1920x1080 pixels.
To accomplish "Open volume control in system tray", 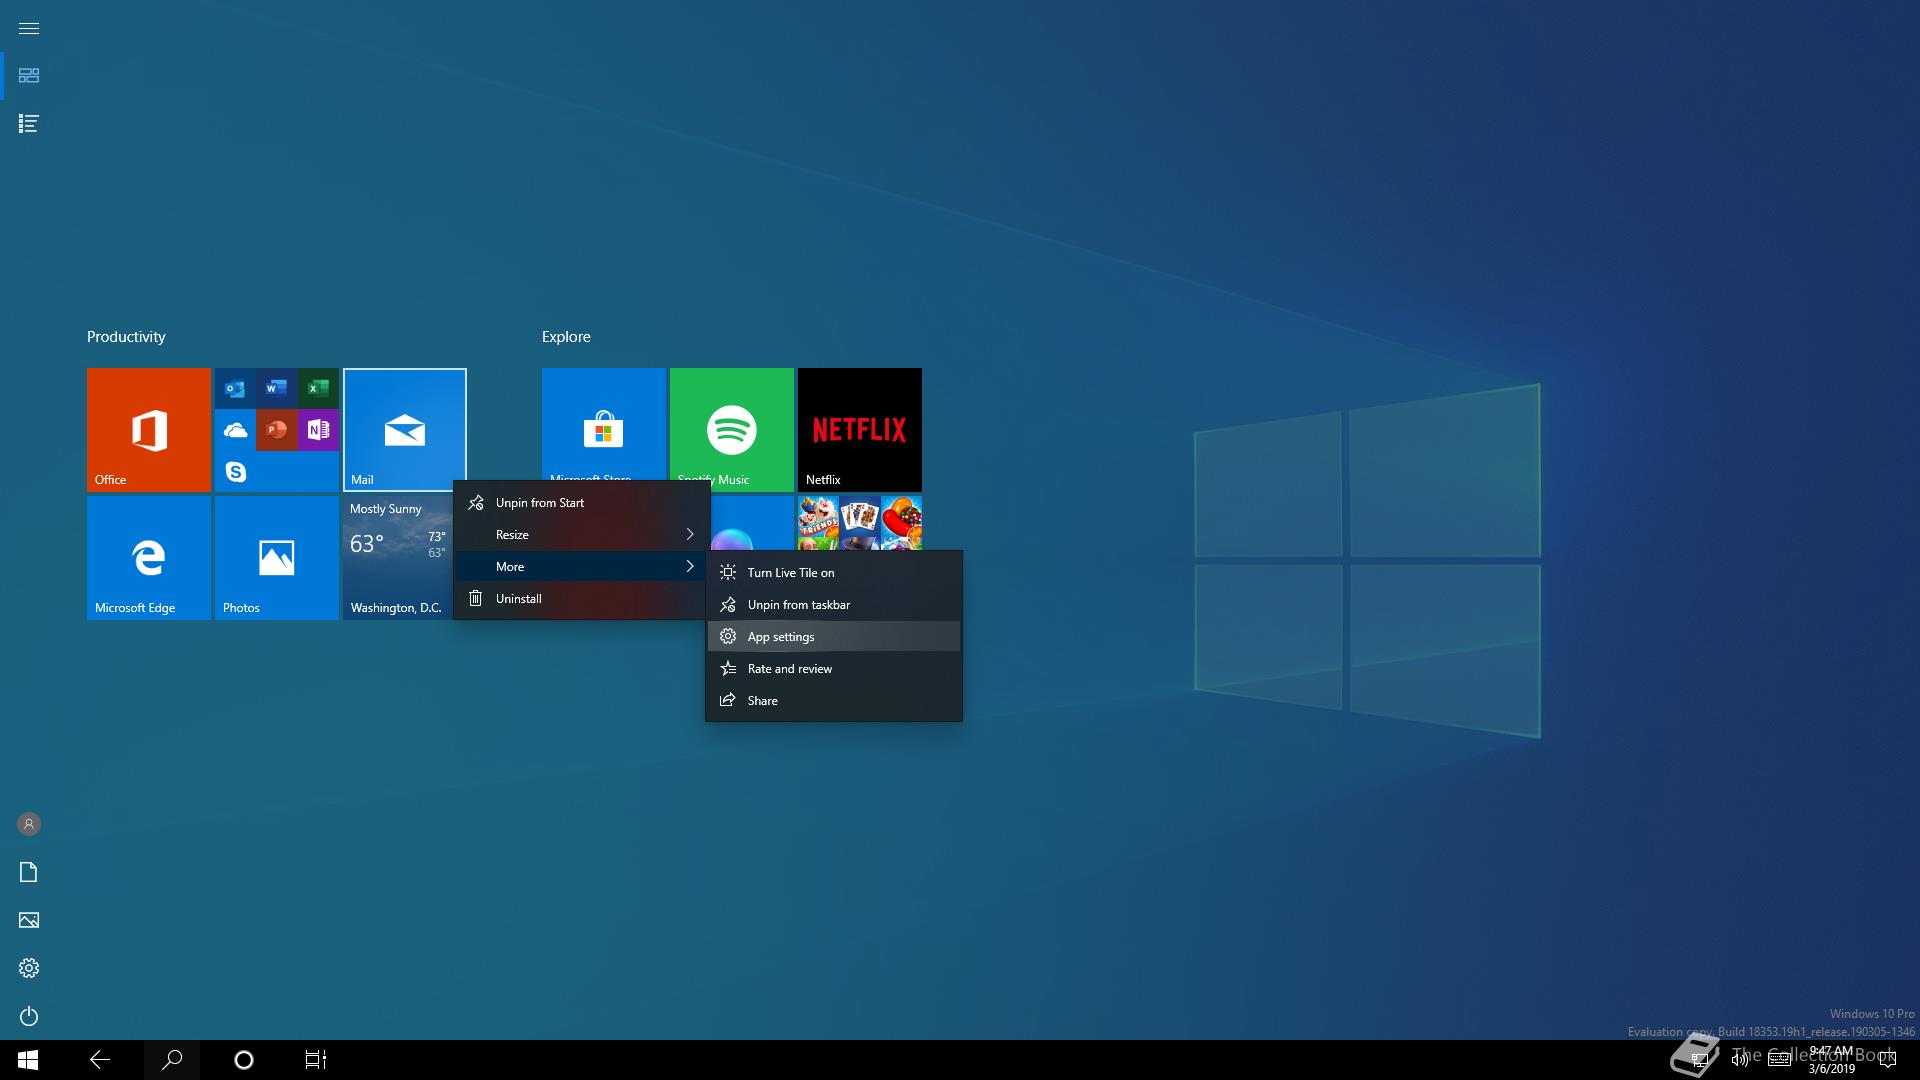I will point(1740,1060).
